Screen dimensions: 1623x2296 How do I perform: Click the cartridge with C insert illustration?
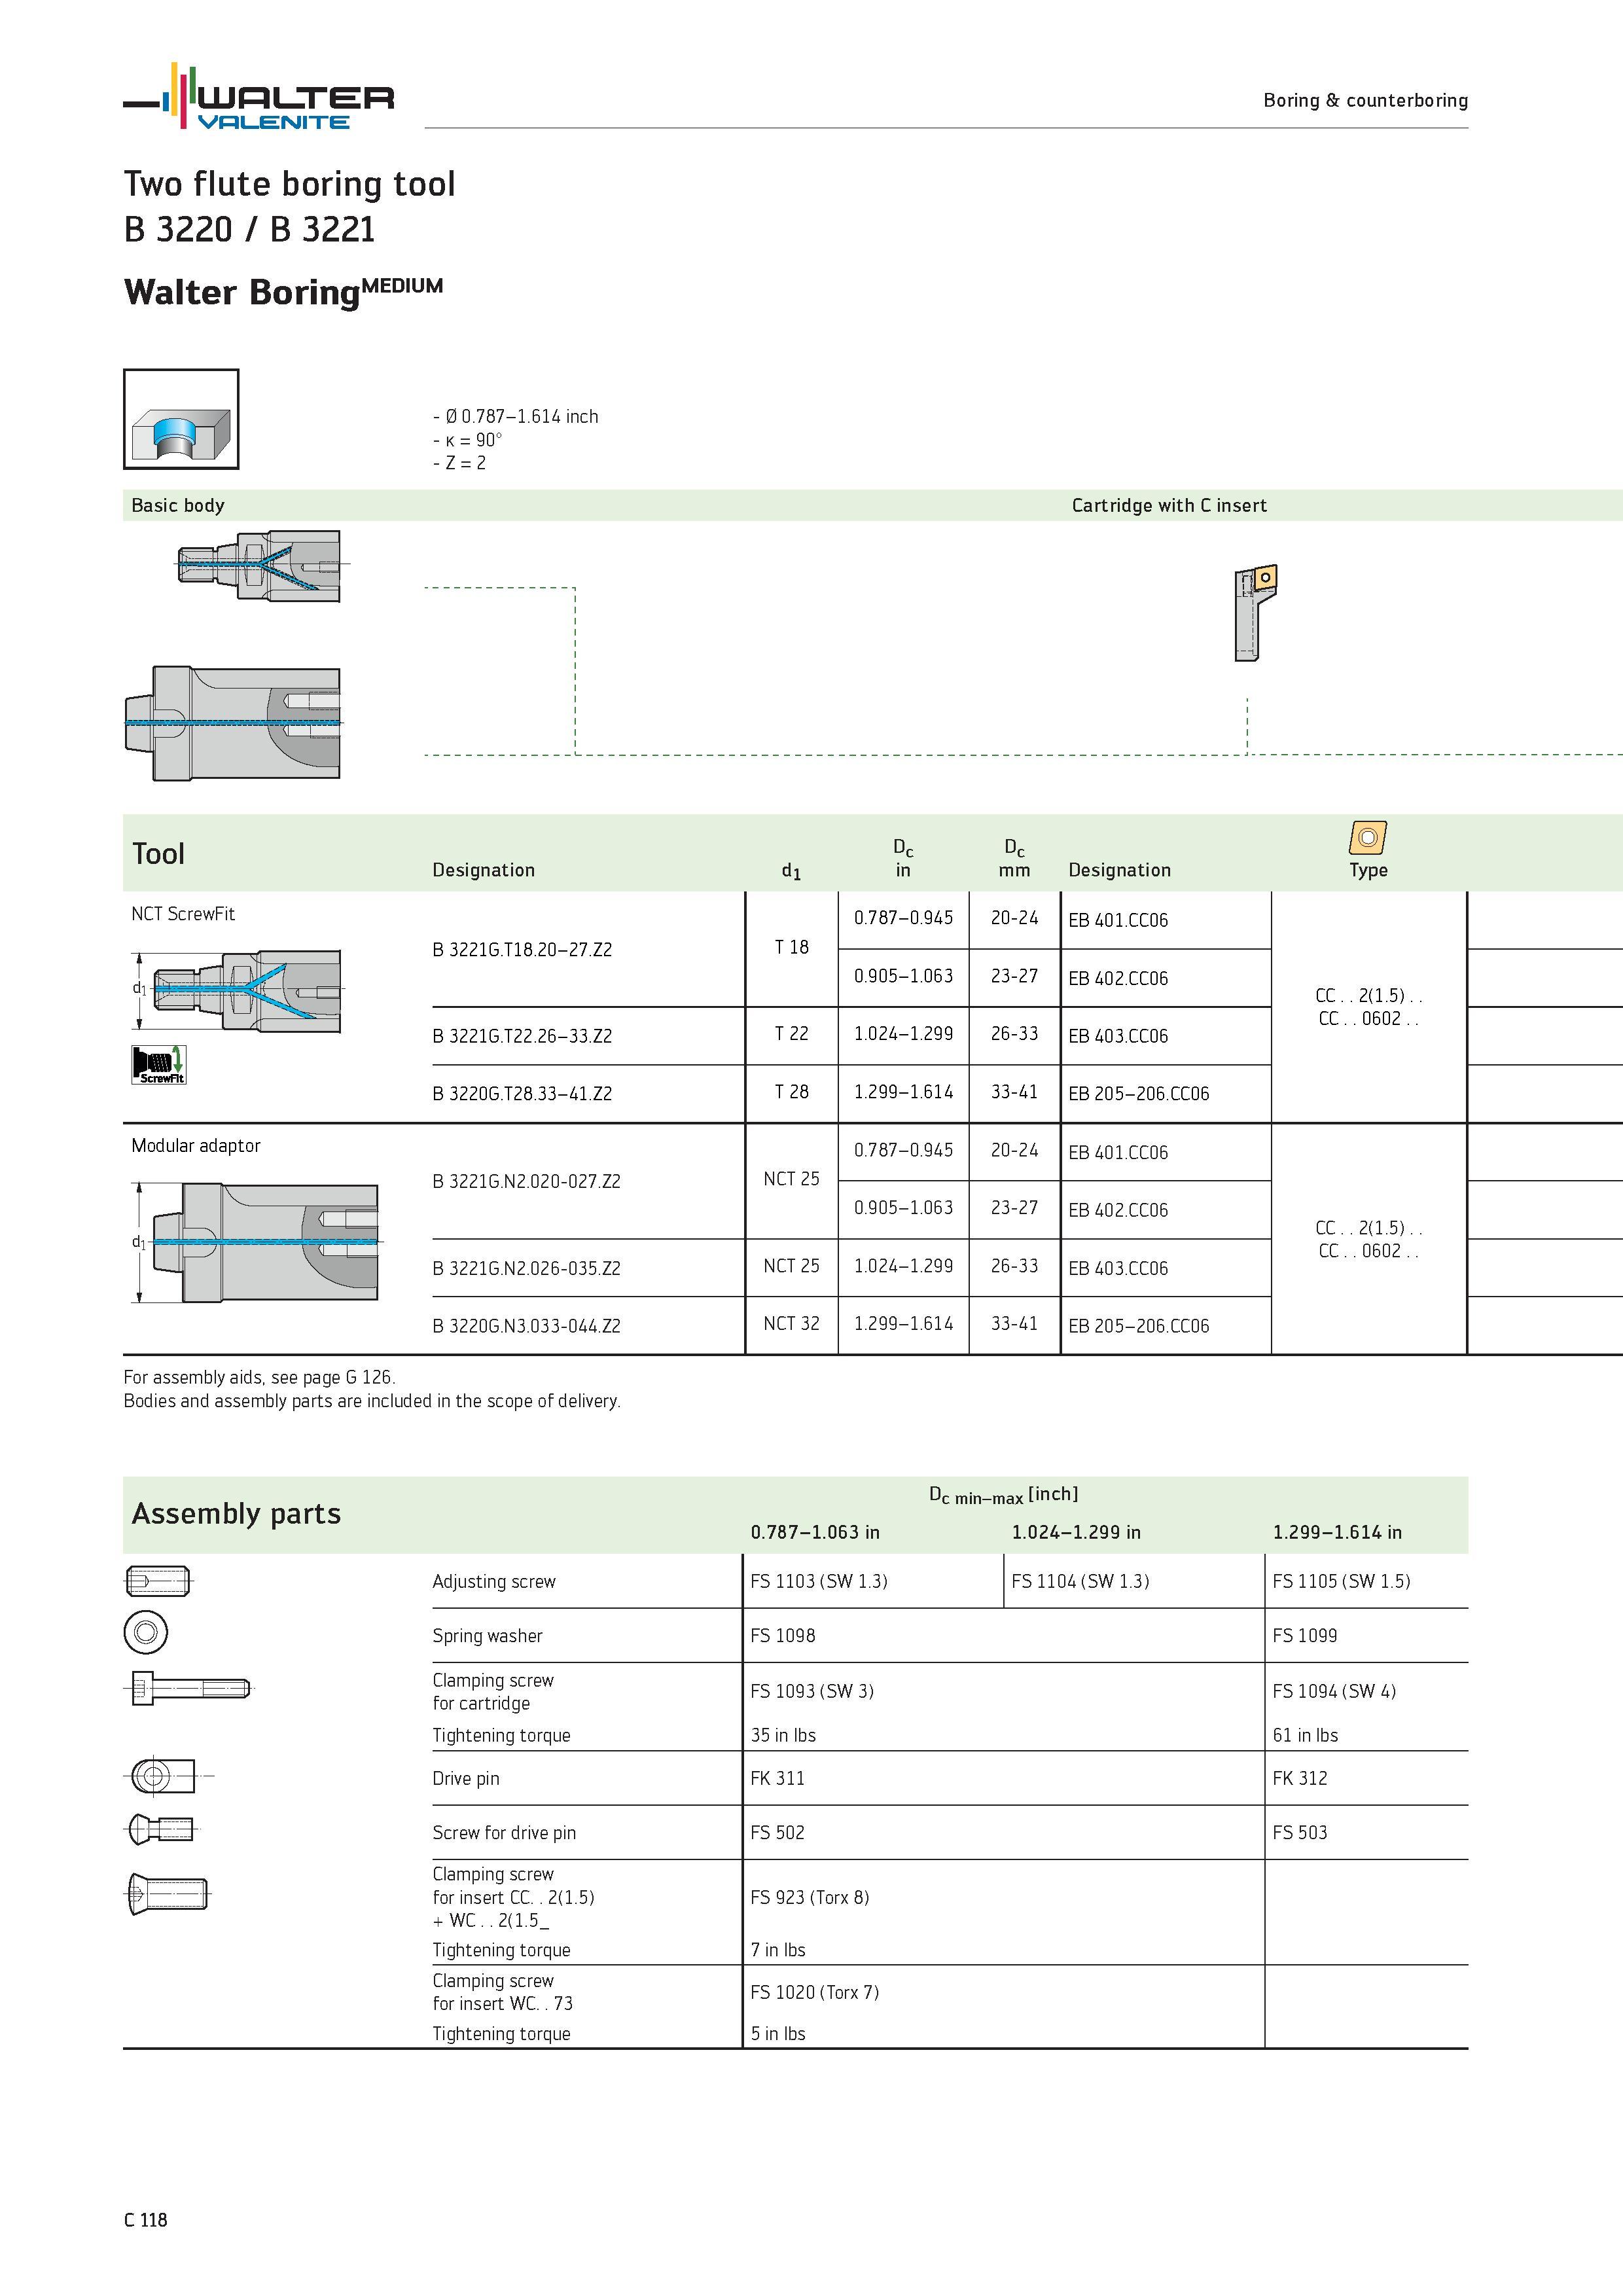coord(1255,612)
